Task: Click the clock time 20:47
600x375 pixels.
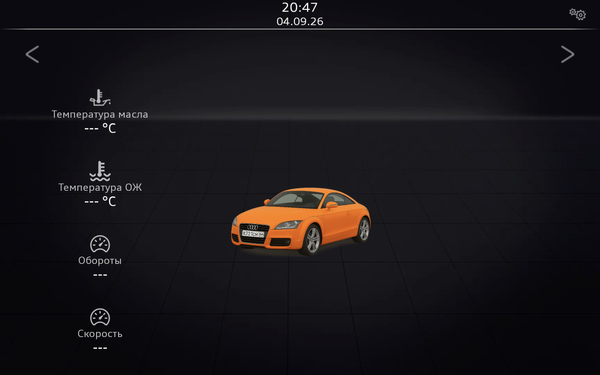Action: (300, 8)
